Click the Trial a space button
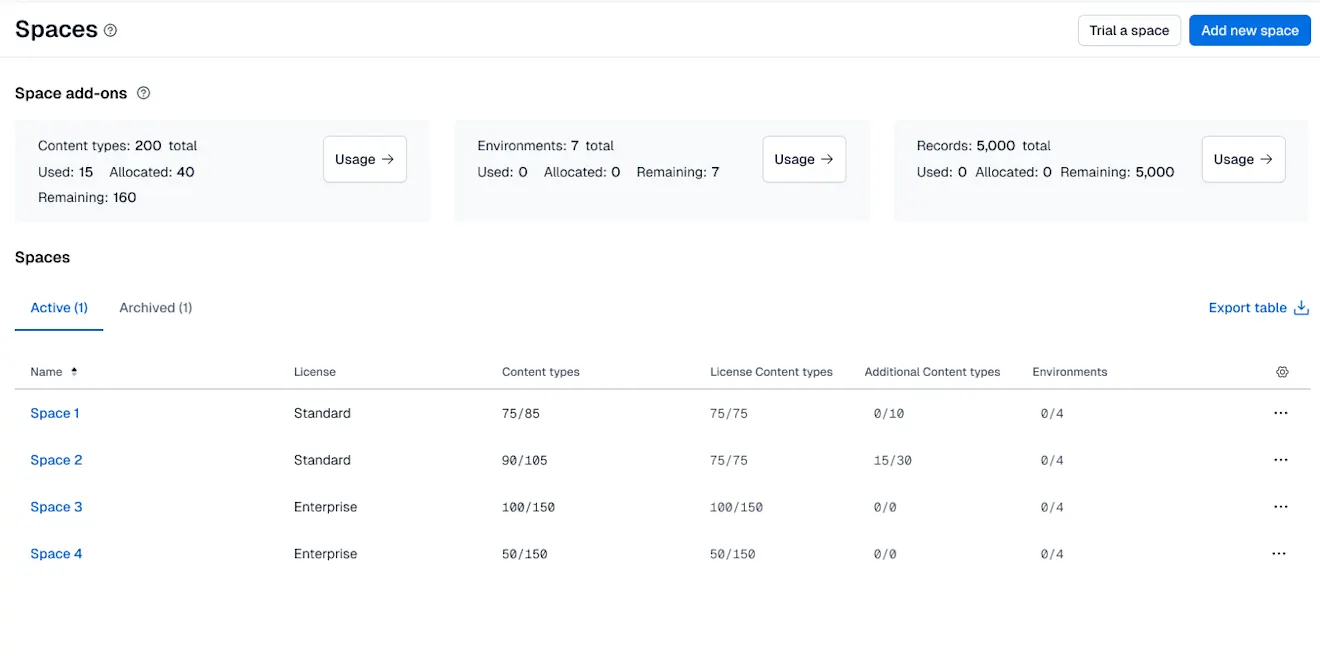1320x657 pixels. [x=1129, y=30]
